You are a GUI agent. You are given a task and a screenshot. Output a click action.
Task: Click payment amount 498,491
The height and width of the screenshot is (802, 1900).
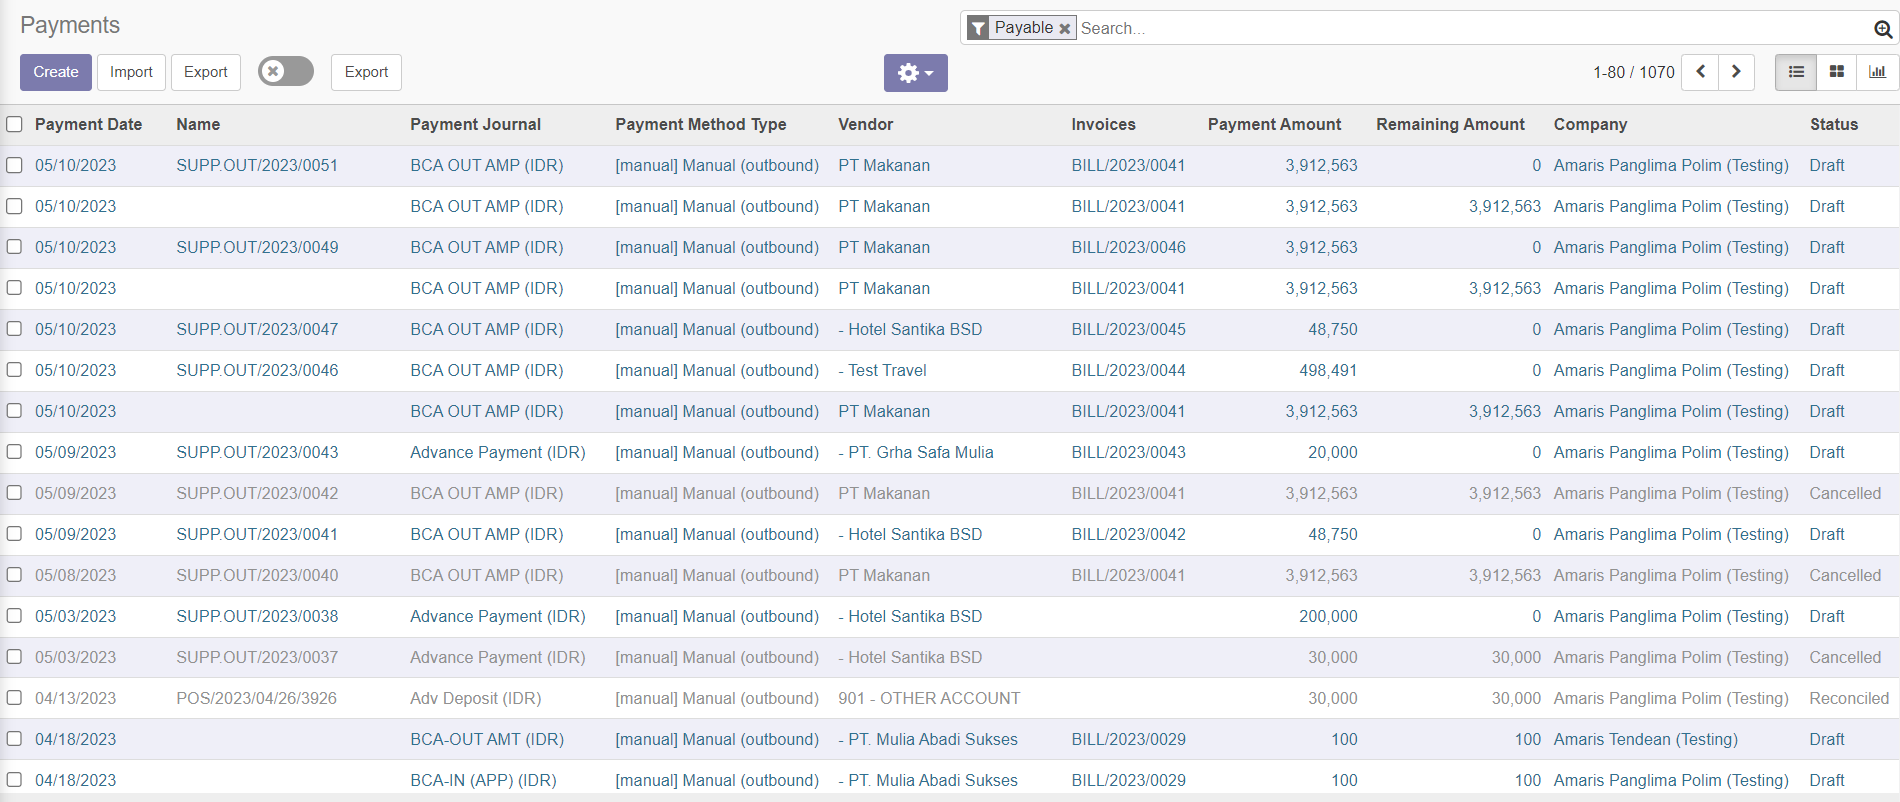(1328, 370)
